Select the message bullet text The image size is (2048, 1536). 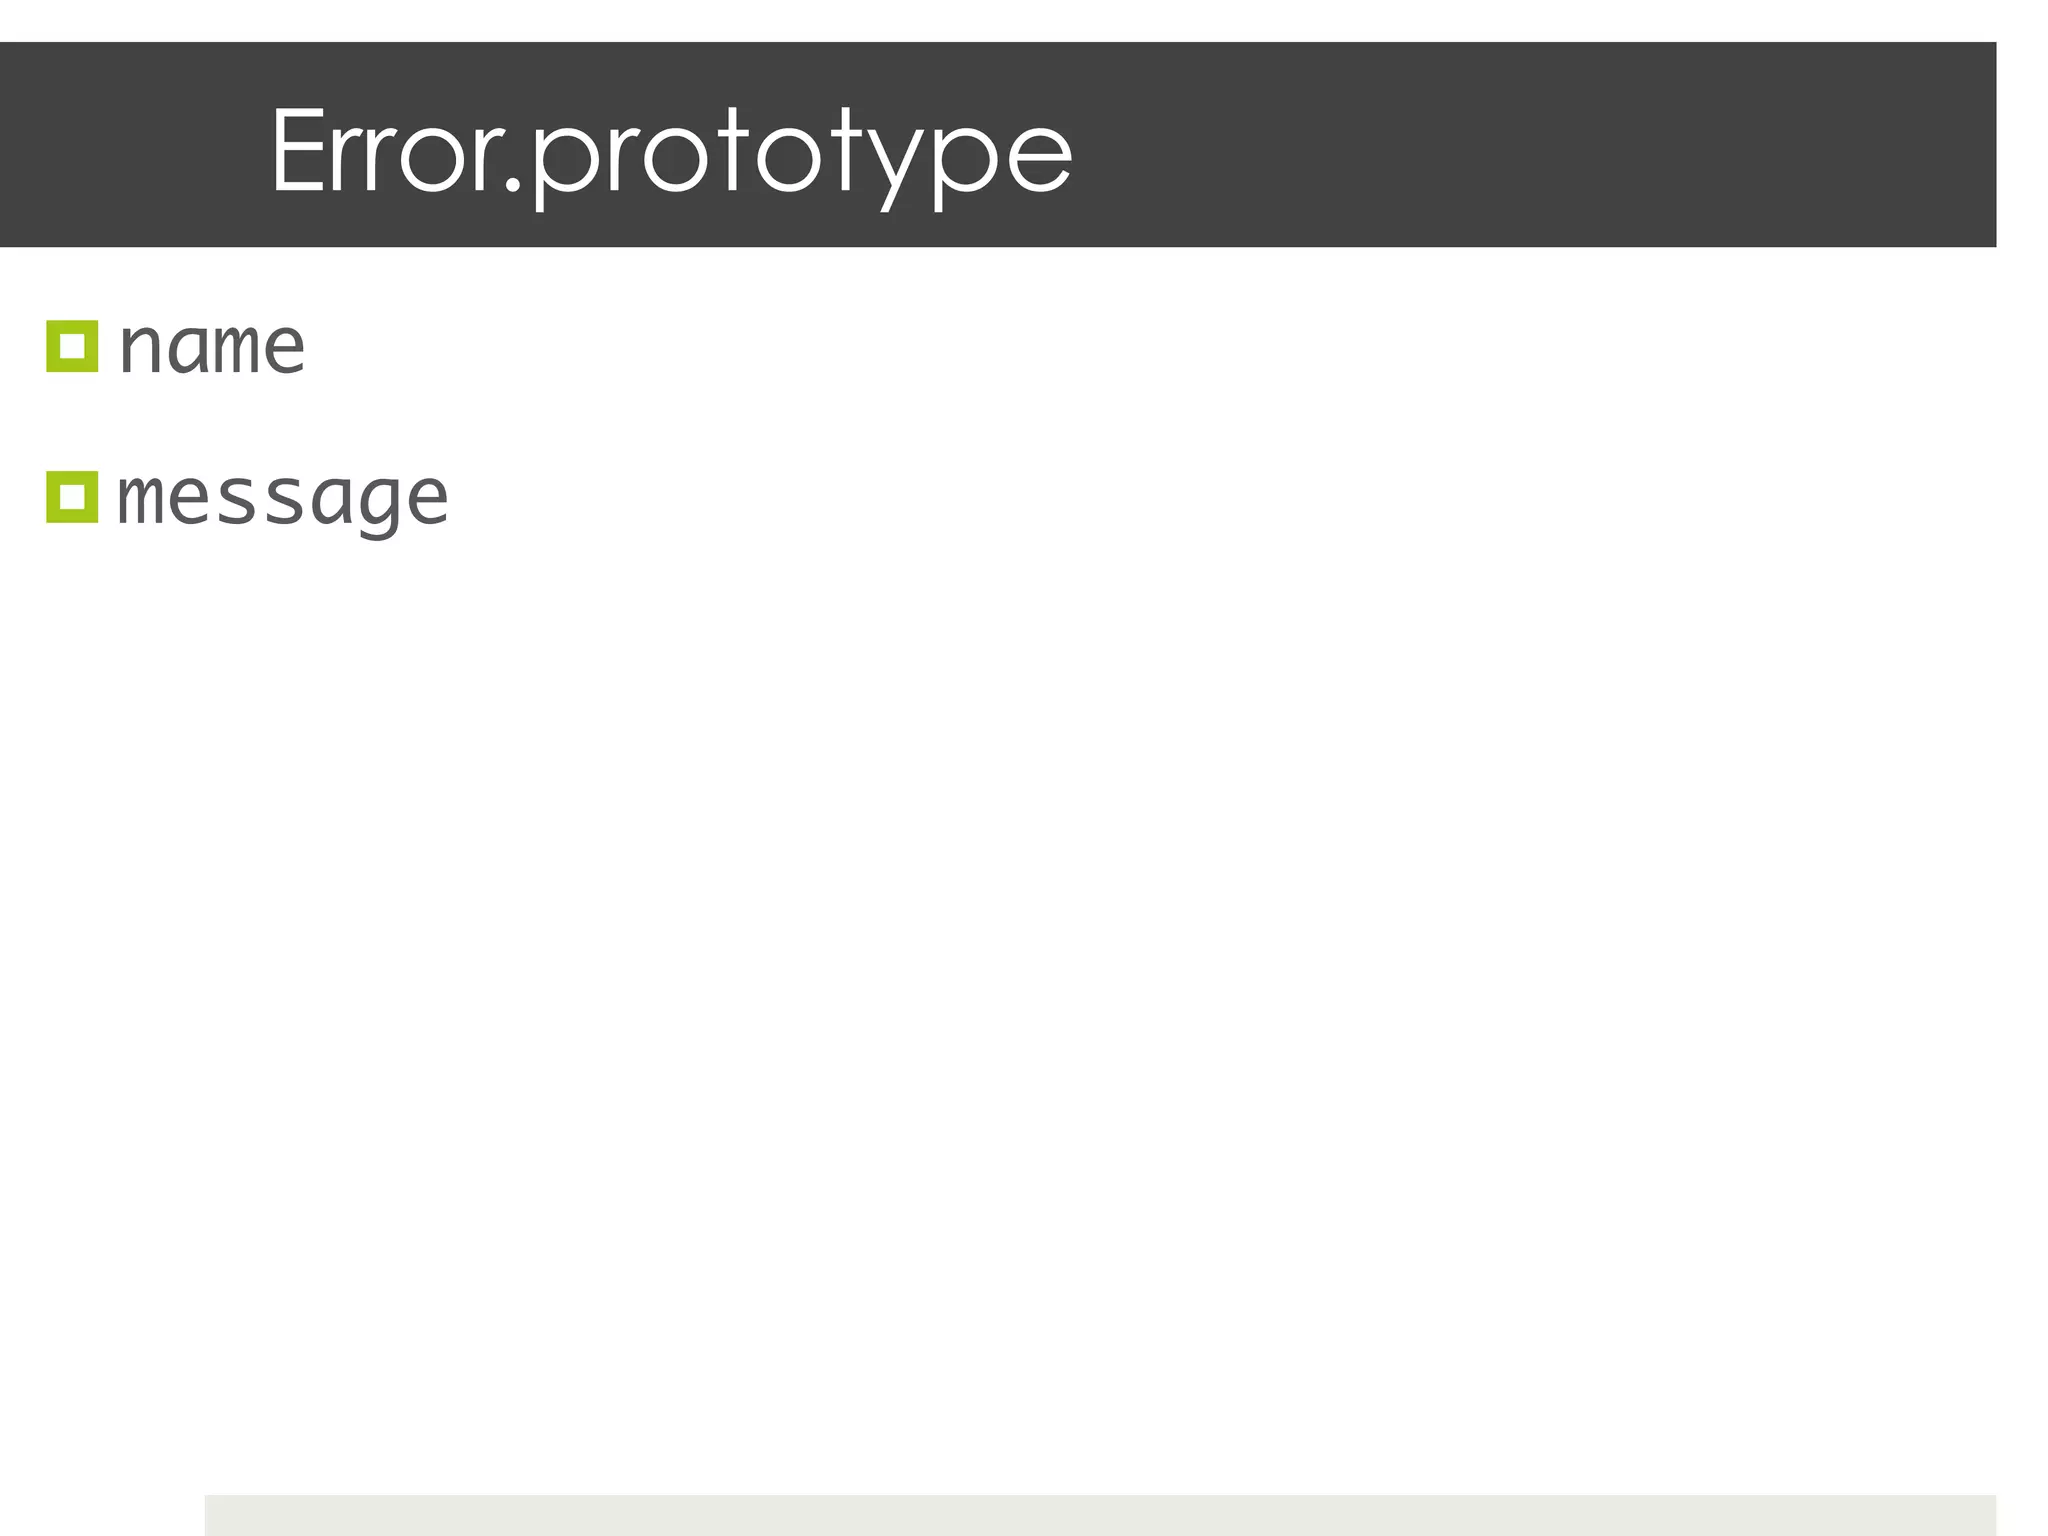[x=283, y=498]
